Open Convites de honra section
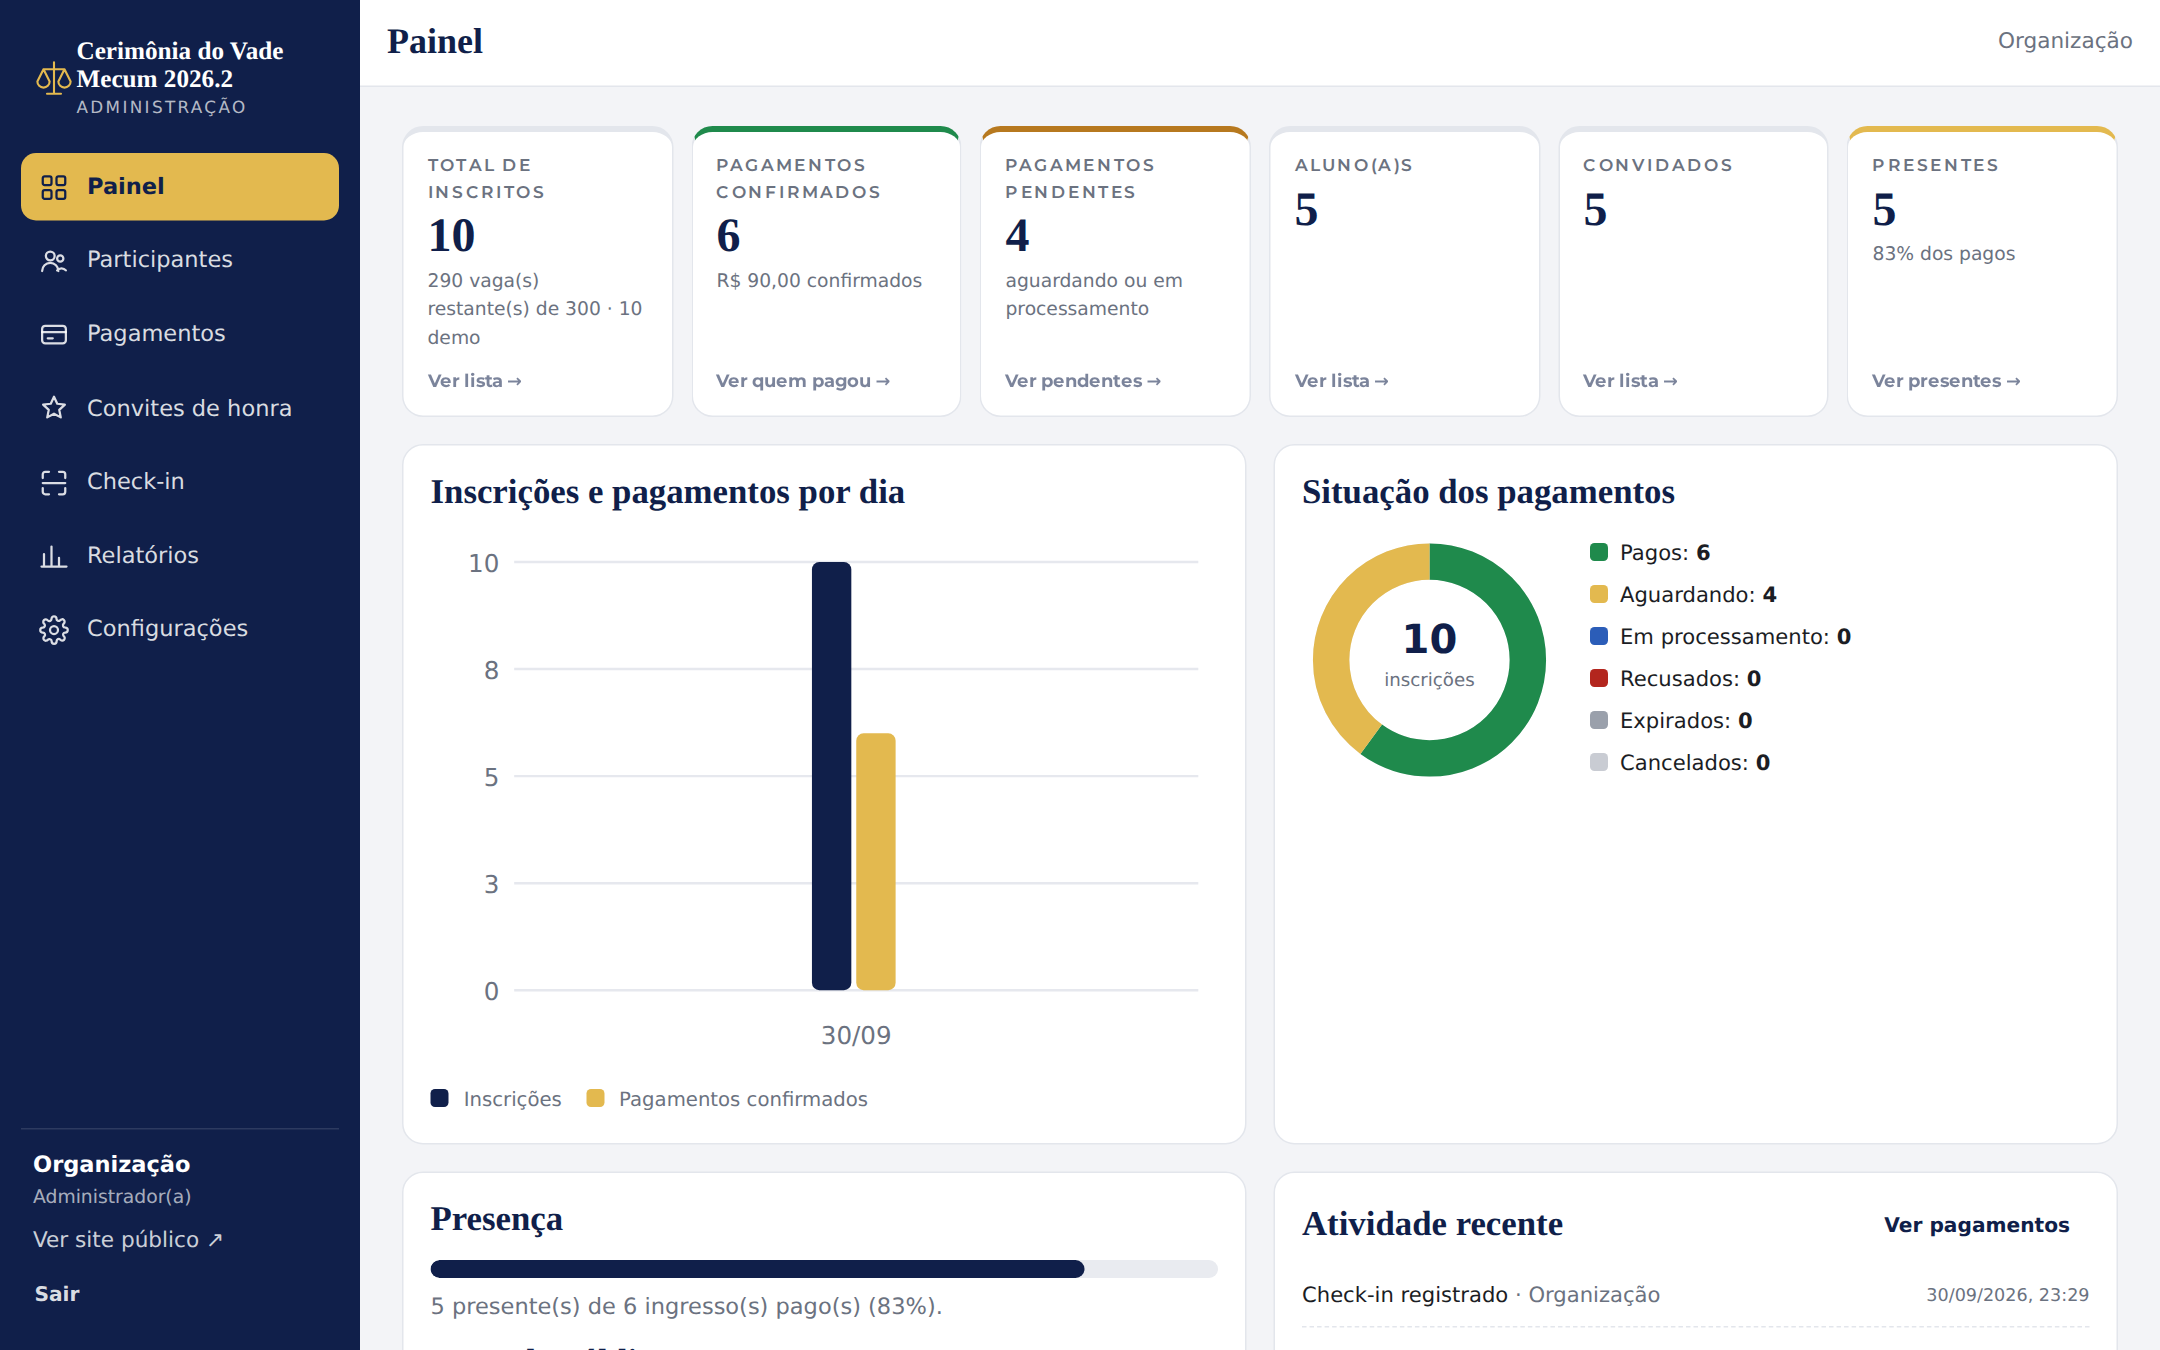Screen dimensions: 2160x1350 (180, 408)
